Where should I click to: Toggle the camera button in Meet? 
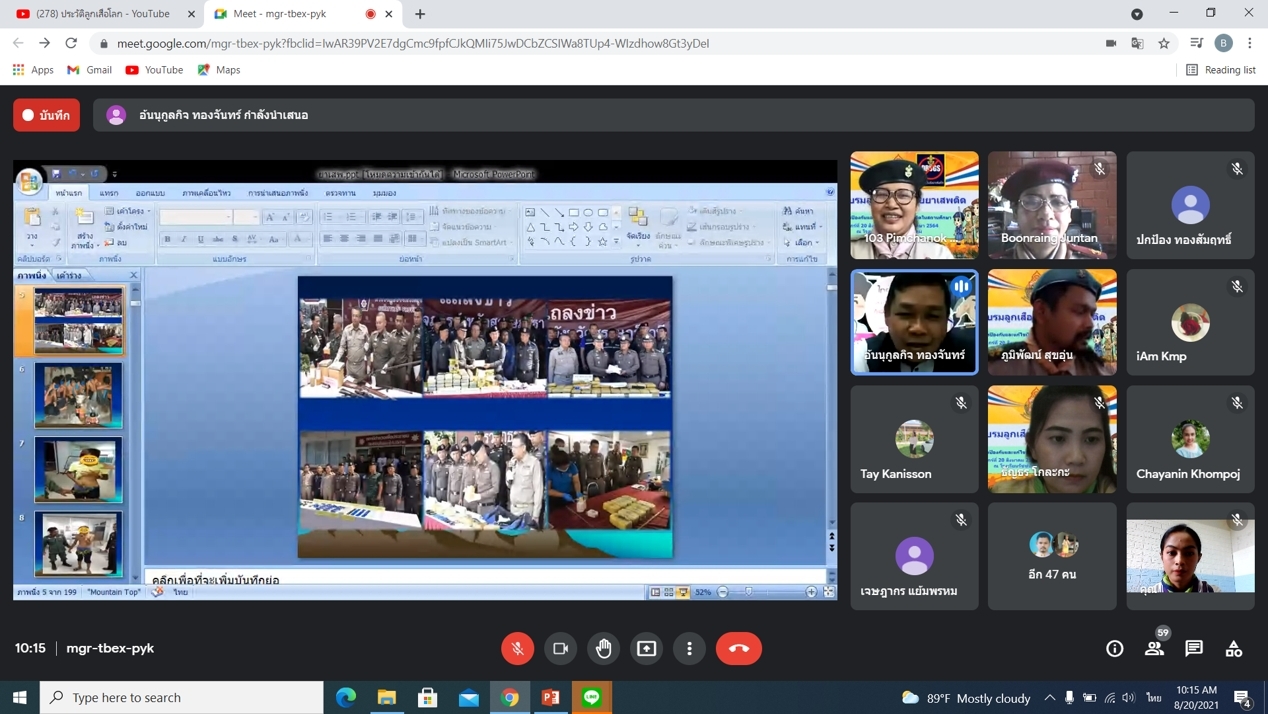[560, 648]
